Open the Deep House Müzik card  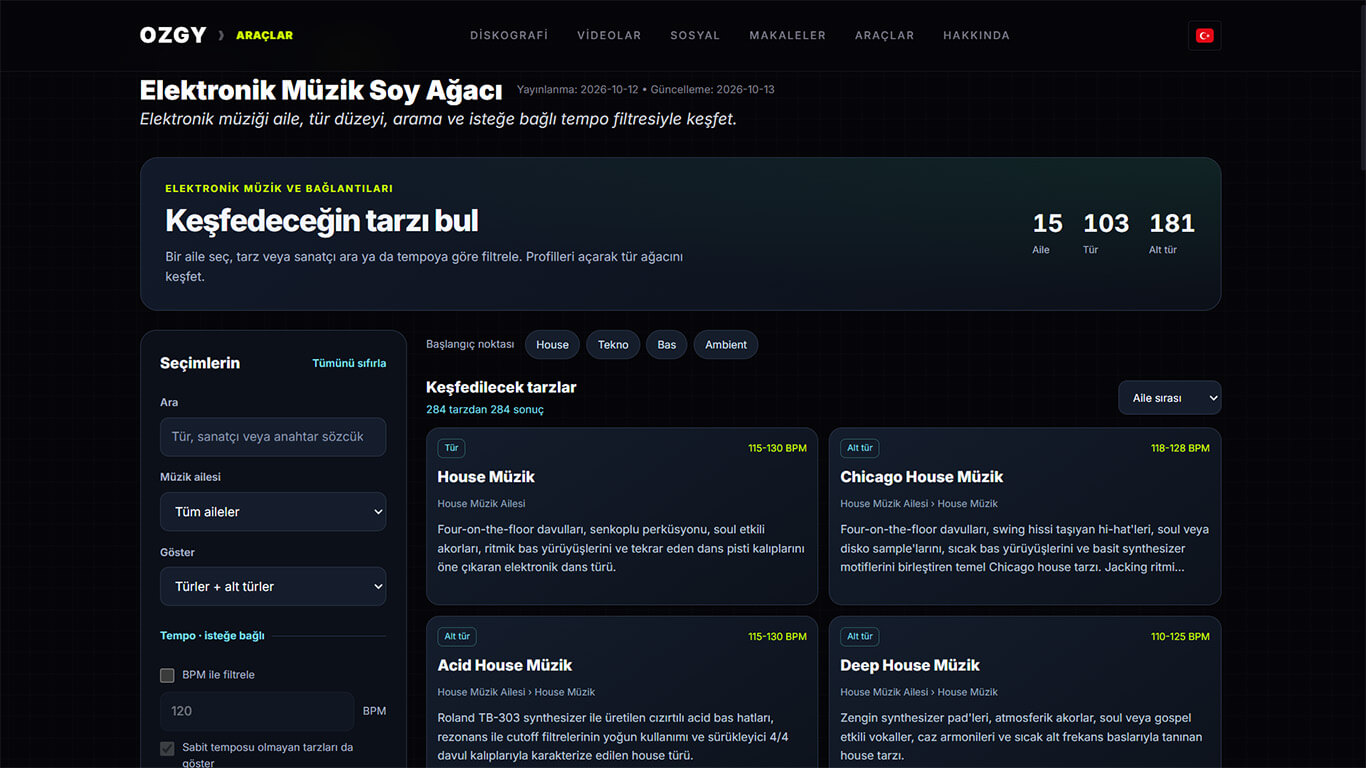pos(1025,692)
